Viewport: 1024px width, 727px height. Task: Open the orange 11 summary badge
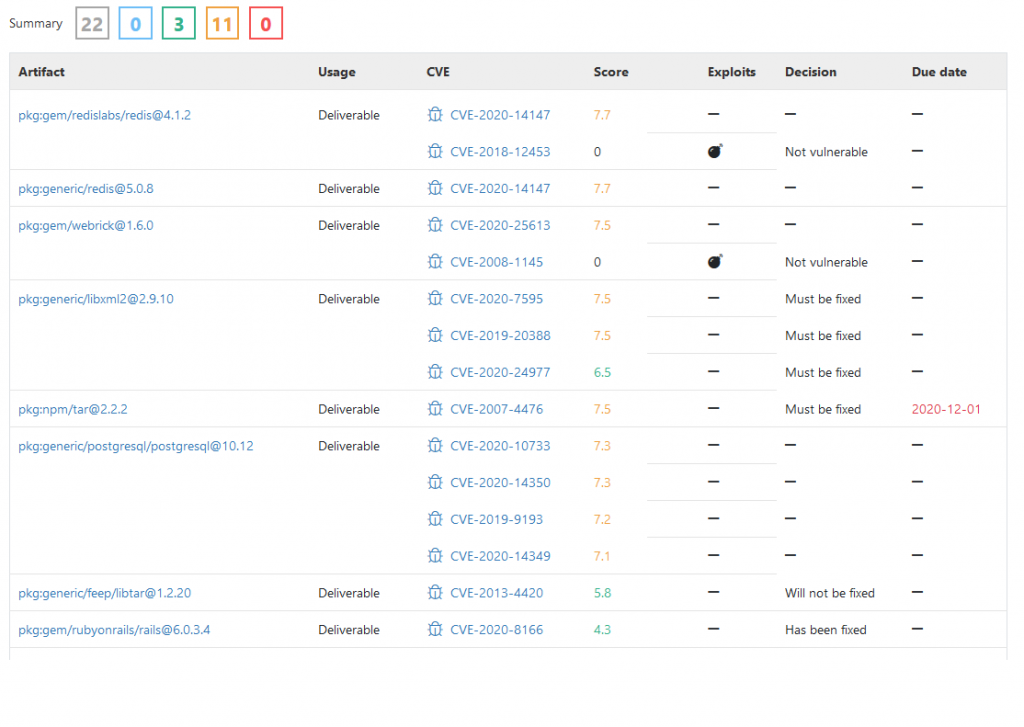pos(221,23)
